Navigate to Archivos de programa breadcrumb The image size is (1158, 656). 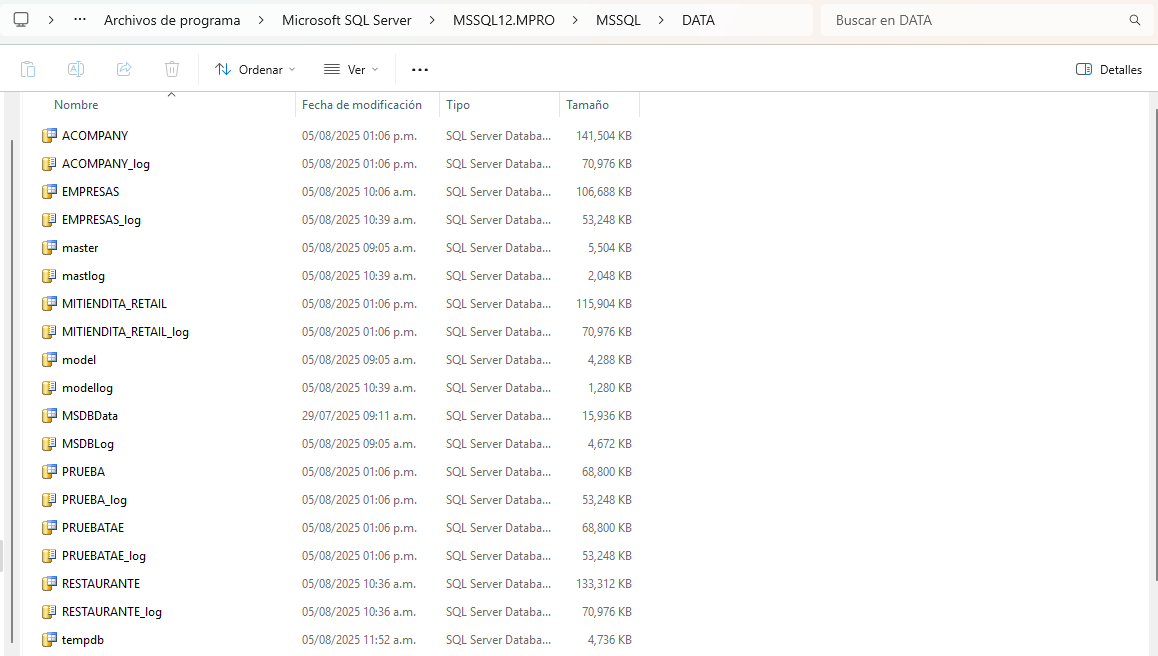(x=172, y=20)
